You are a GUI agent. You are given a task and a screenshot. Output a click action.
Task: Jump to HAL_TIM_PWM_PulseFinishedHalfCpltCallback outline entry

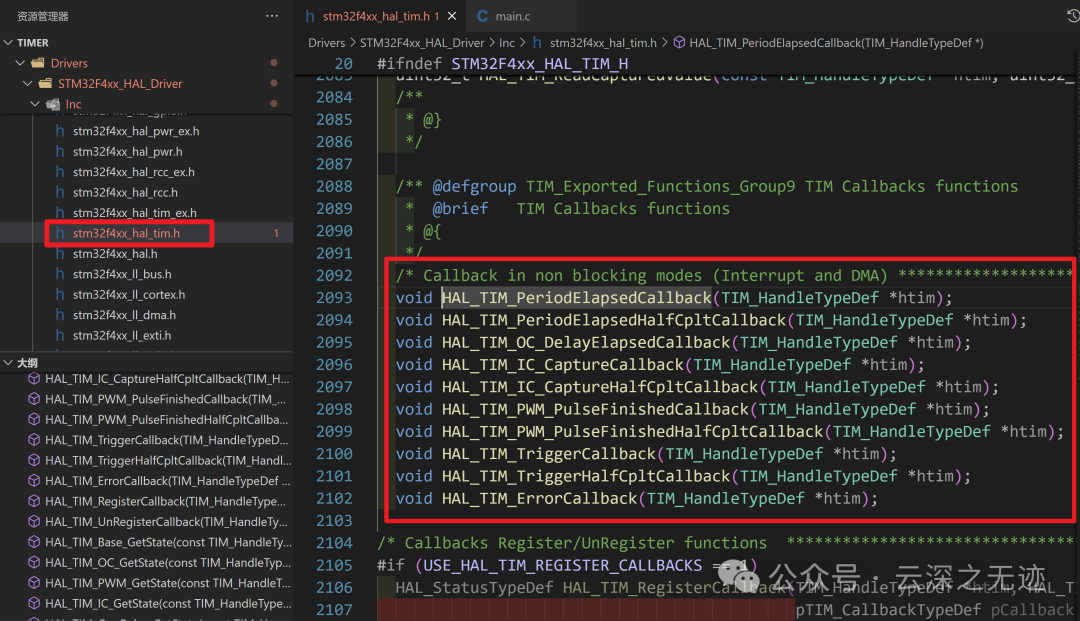pyautogui.click(x=167, y=419)
